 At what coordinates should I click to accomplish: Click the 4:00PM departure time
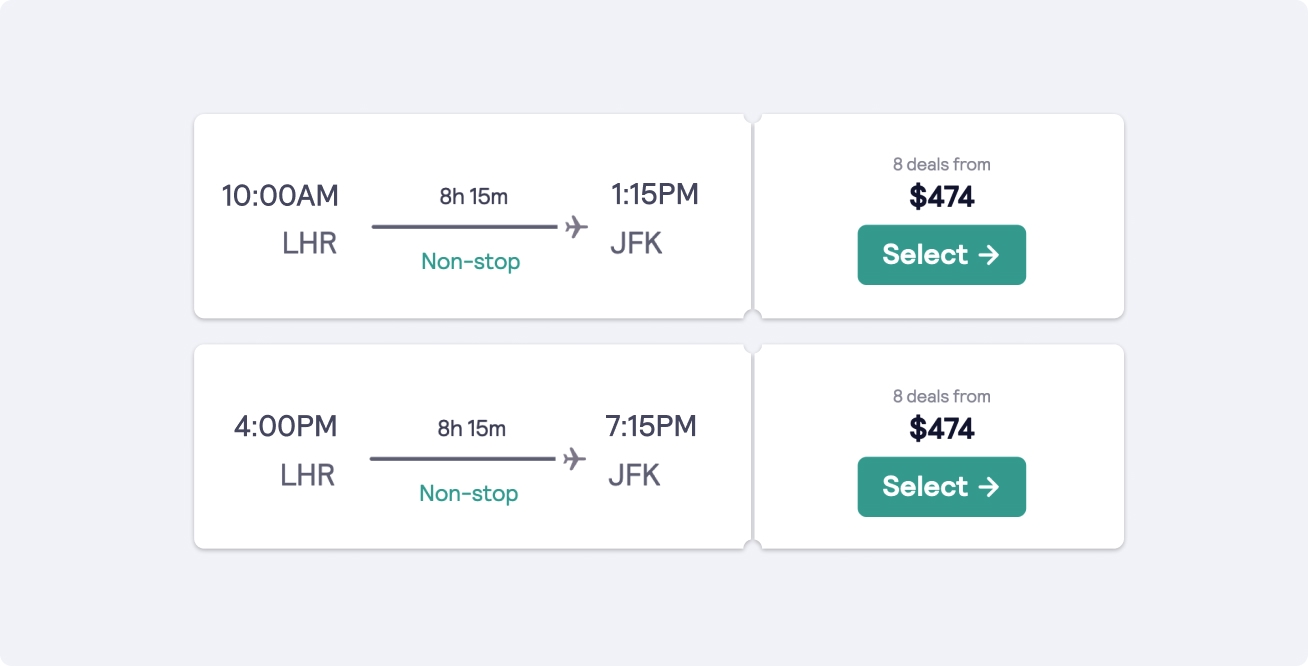click(x=286, y=427)
